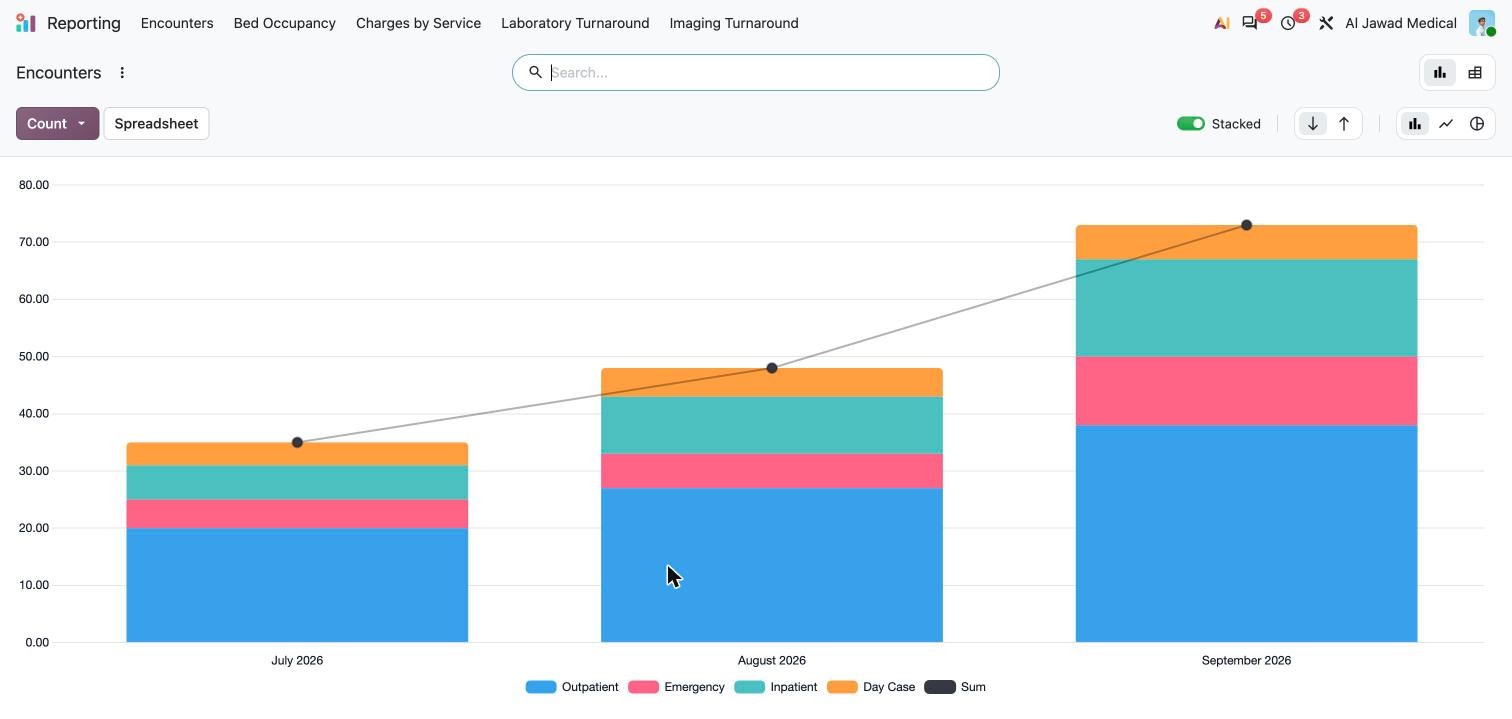Open the Encounters menu

click(177, 23)
